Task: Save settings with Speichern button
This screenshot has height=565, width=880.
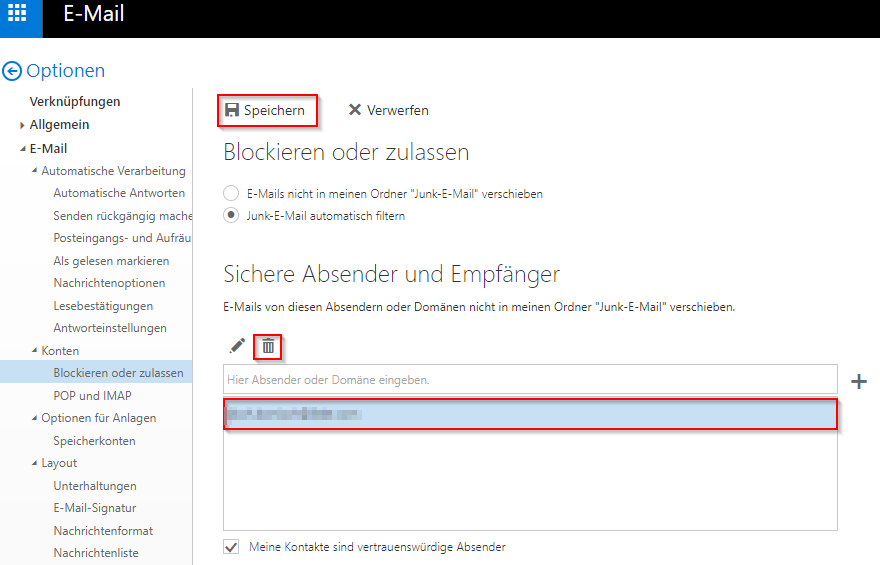Action: click(x=266, y=110)
